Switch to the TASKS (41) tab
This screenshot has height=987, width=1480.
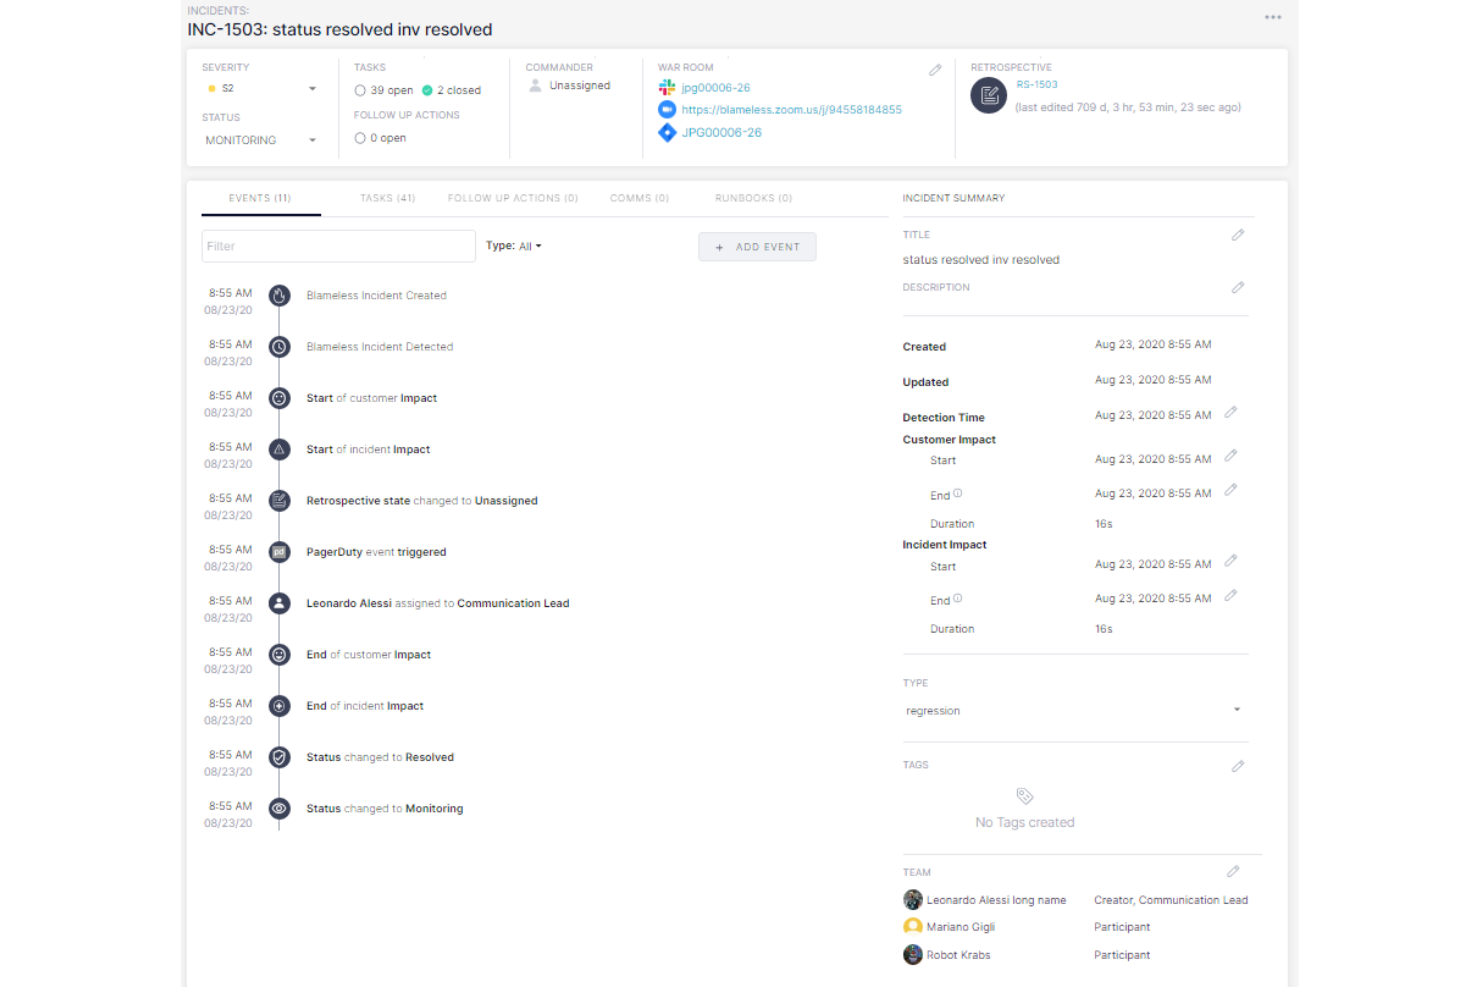tap(387, 198)
